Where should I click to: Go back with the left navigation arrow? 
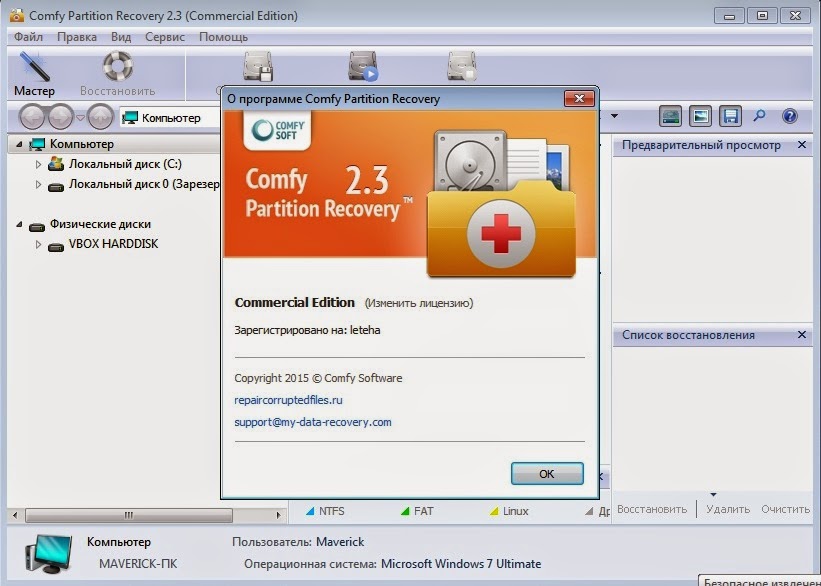click(x=32, y=117)
